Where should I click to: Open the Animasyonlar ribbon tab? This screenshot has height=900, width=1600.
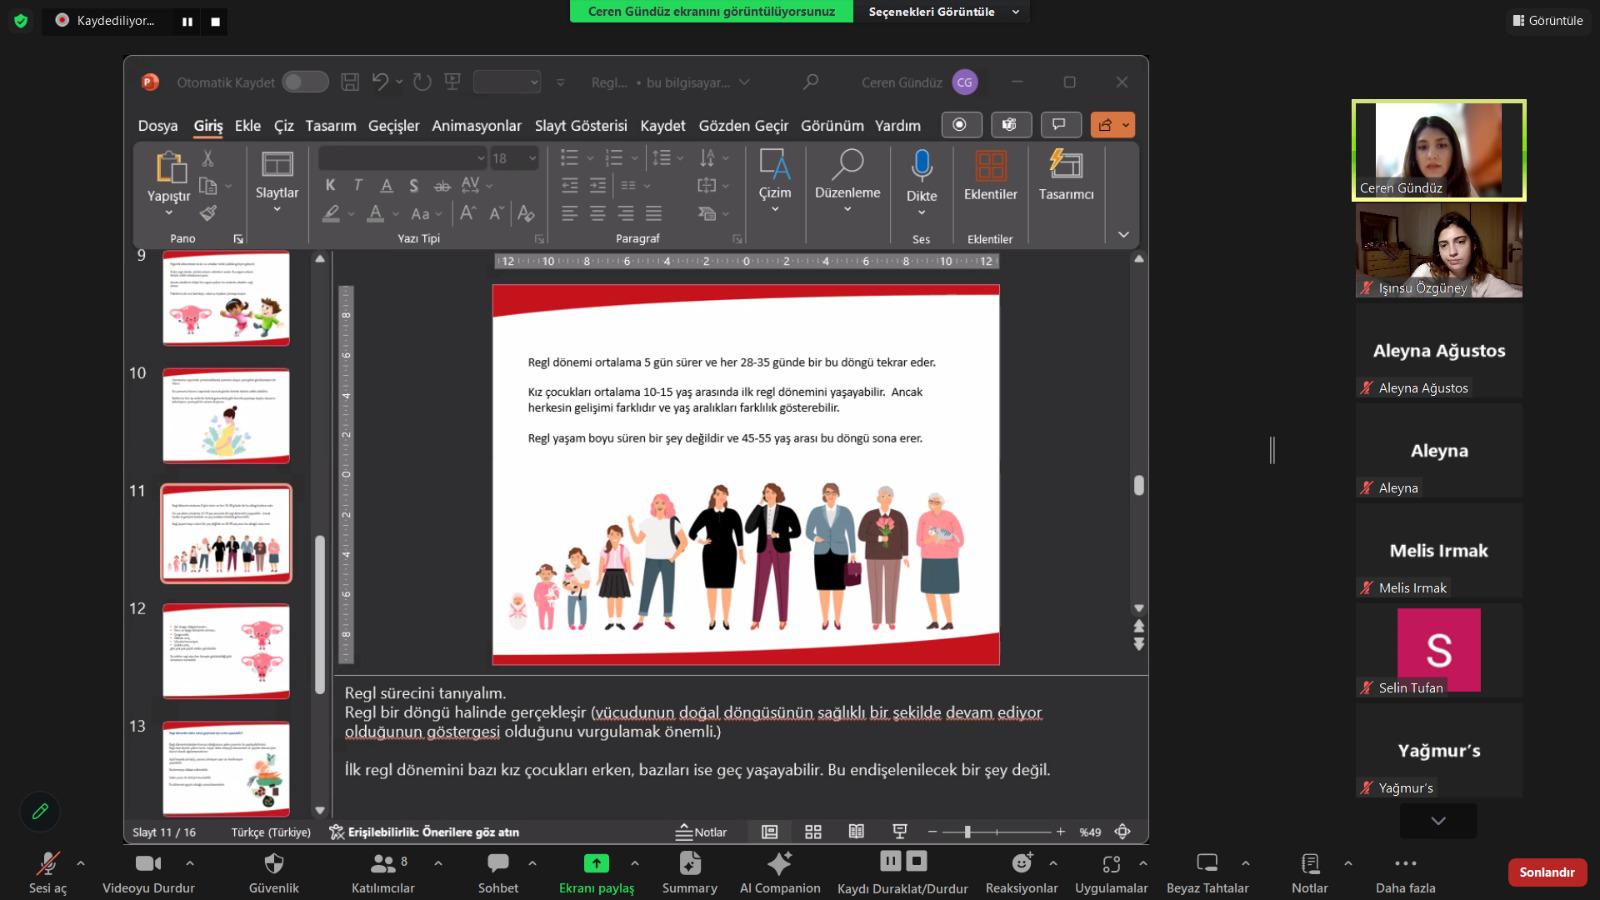pyautogui.click(x=476, y=126)
